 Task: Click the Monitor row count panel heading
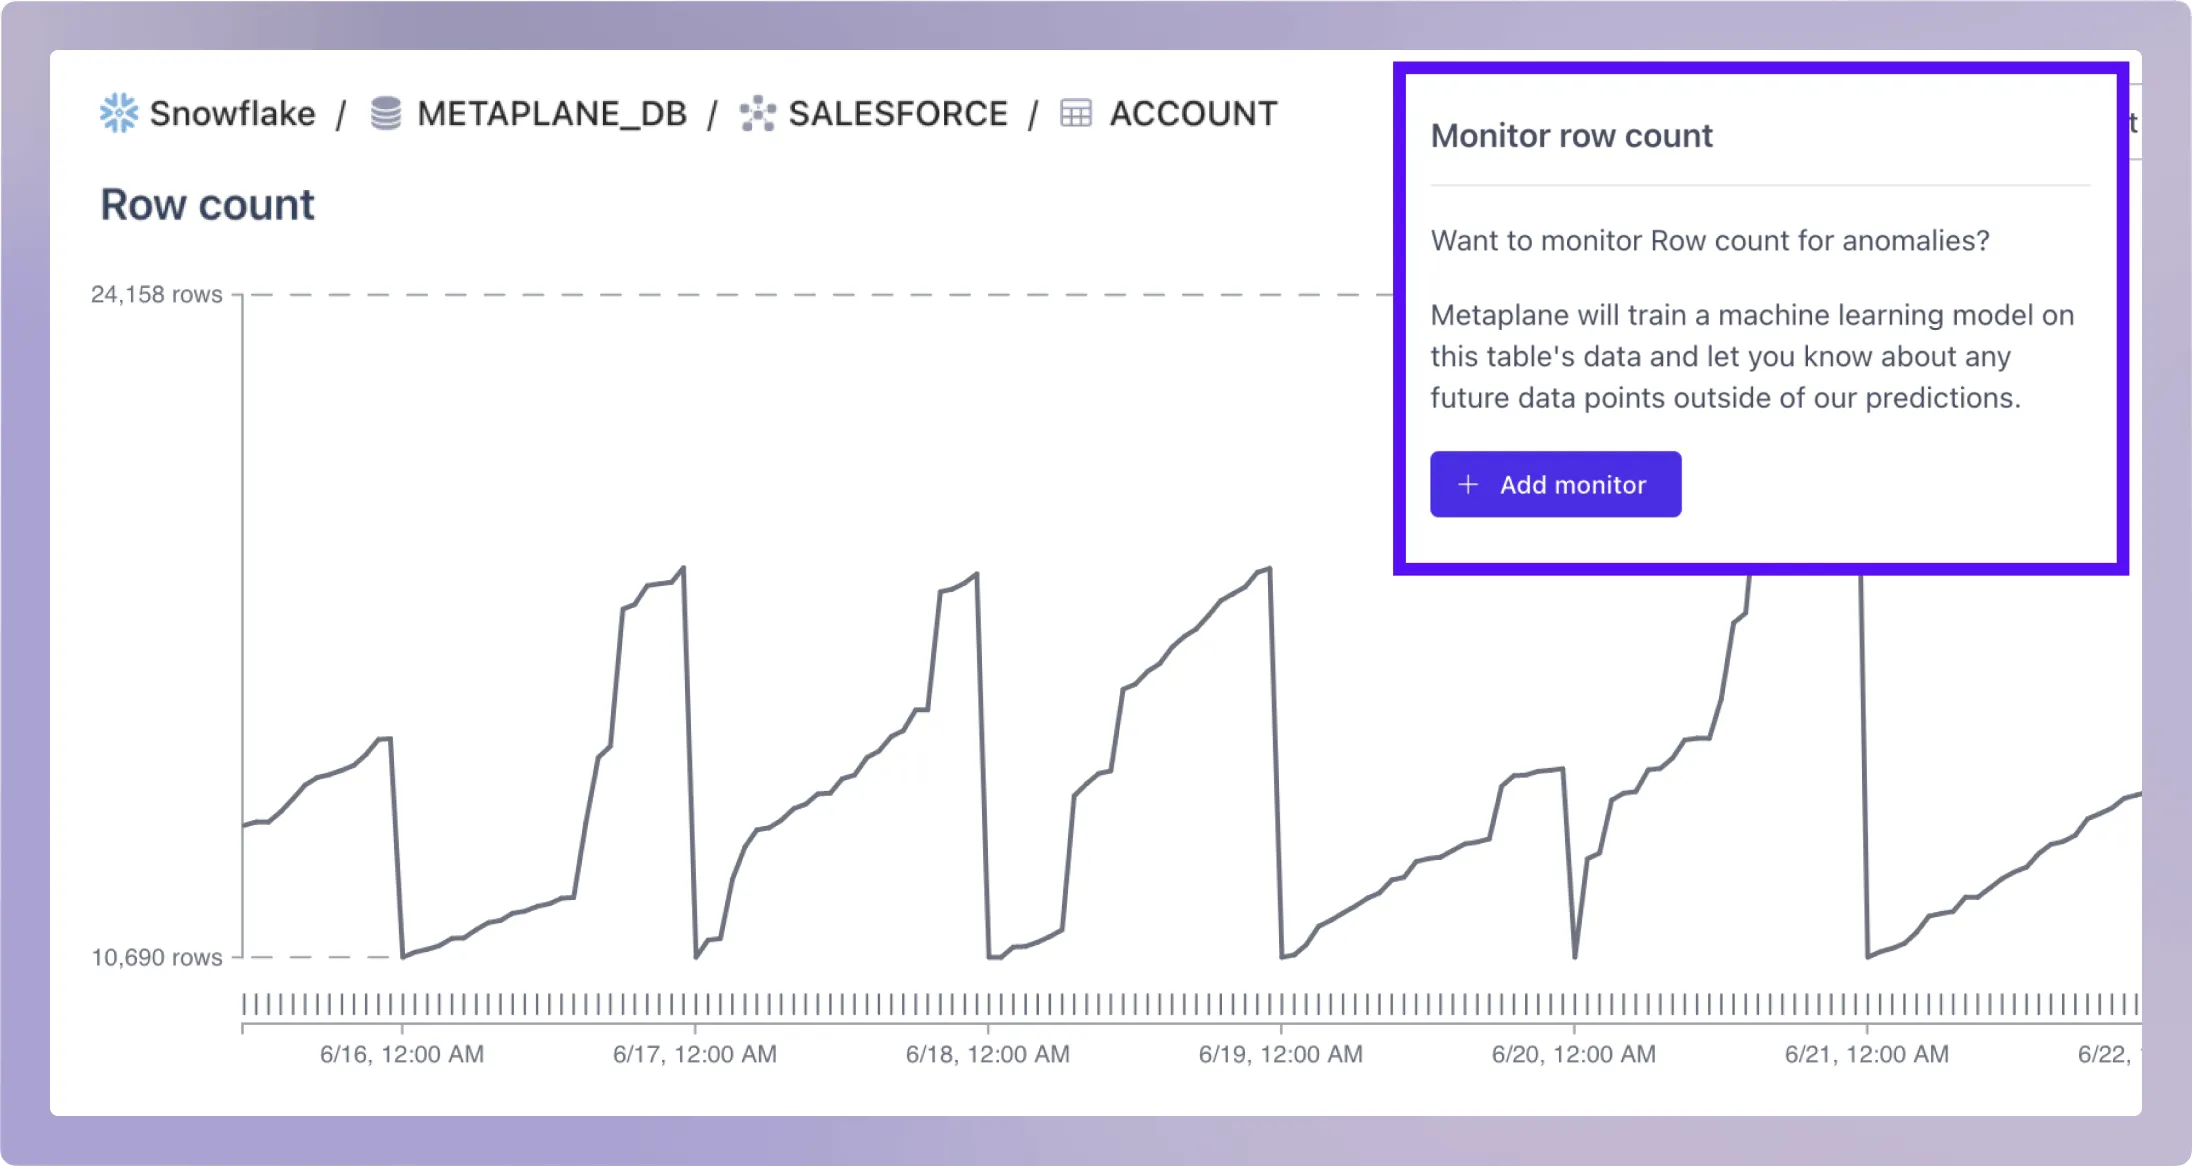point(1572,135)
